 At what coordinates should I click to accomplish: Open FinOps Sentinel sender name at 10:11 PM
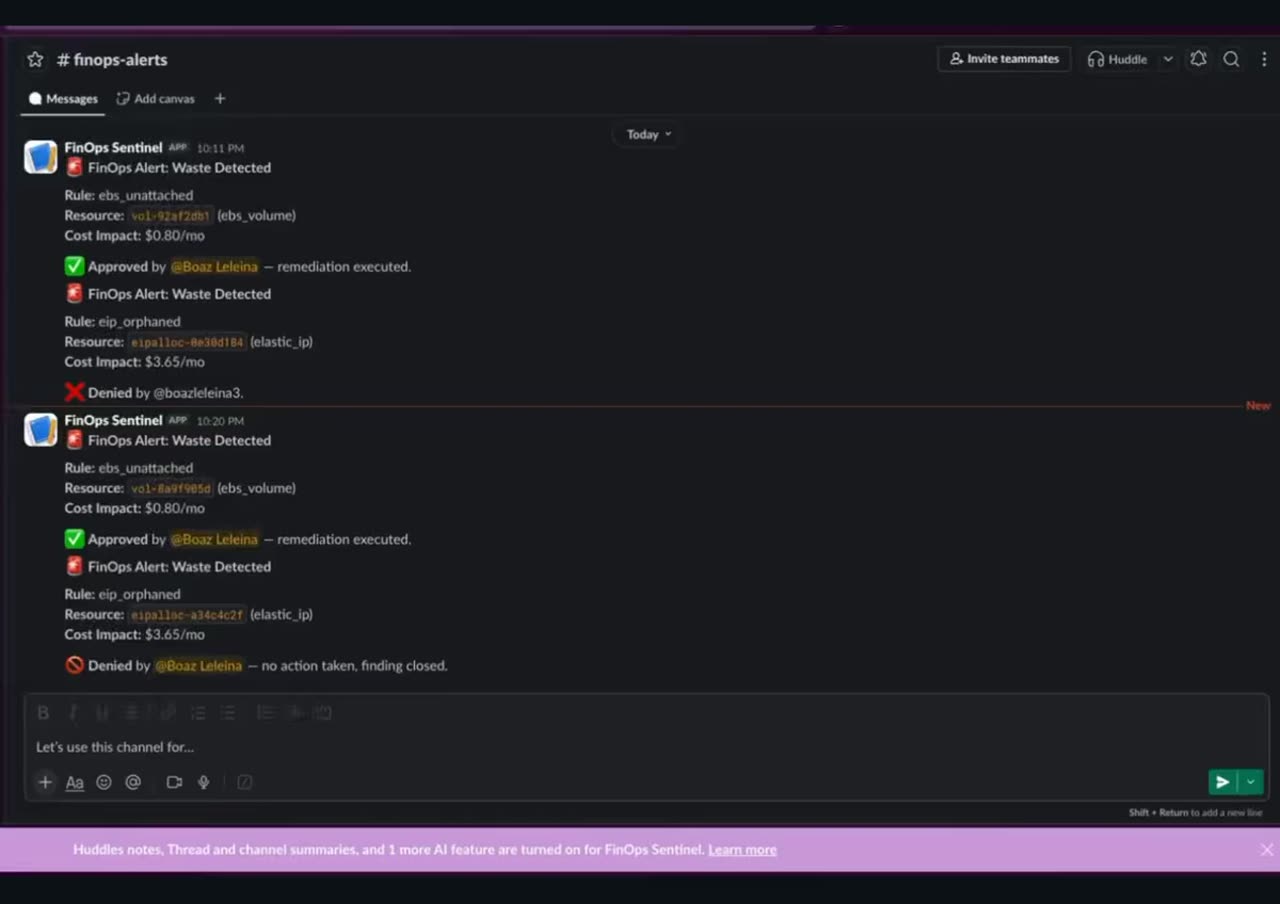click(113, 148)
